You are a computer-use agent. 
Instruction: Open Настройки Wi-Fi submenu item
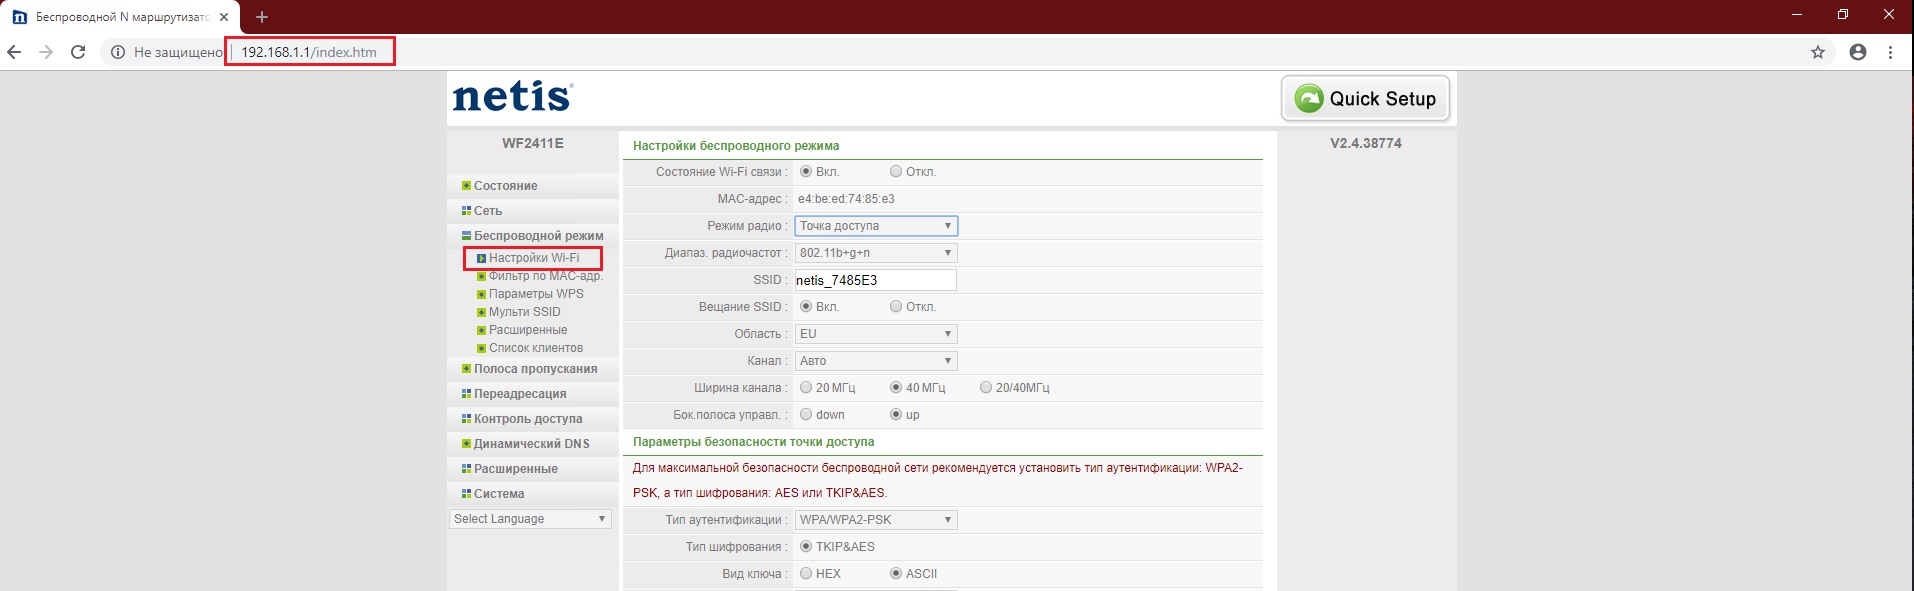(x=534, y=258)
